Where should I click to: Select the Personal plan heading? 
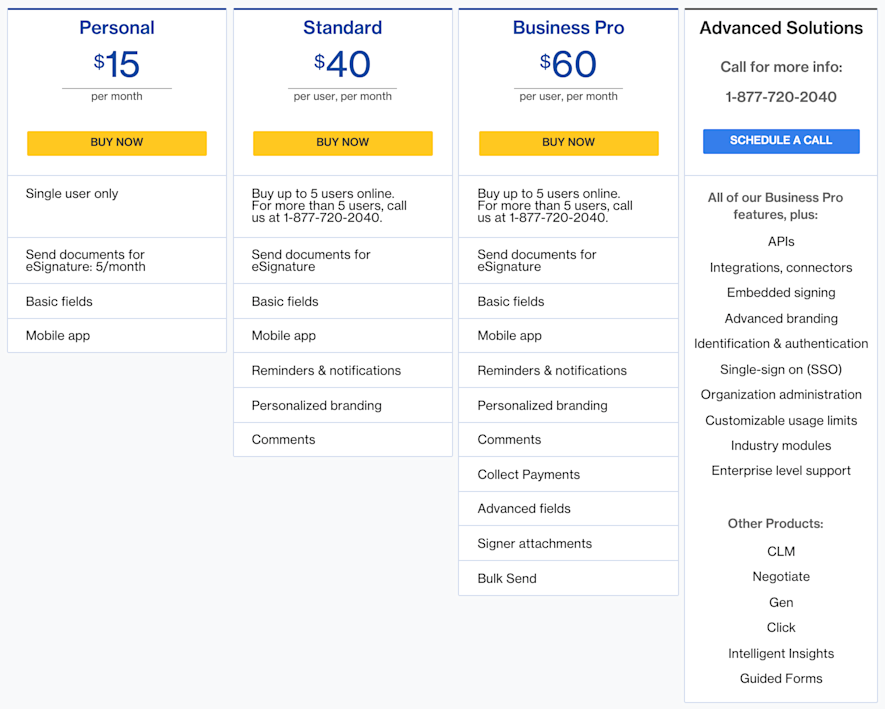[117, 28]
